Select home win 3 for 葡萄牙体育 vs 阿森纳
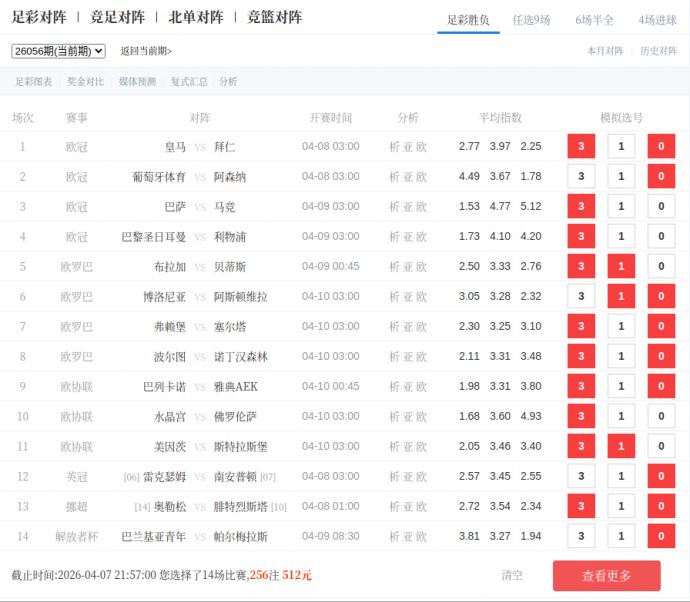The image size is (690, 602). click(x=581, y=177)
